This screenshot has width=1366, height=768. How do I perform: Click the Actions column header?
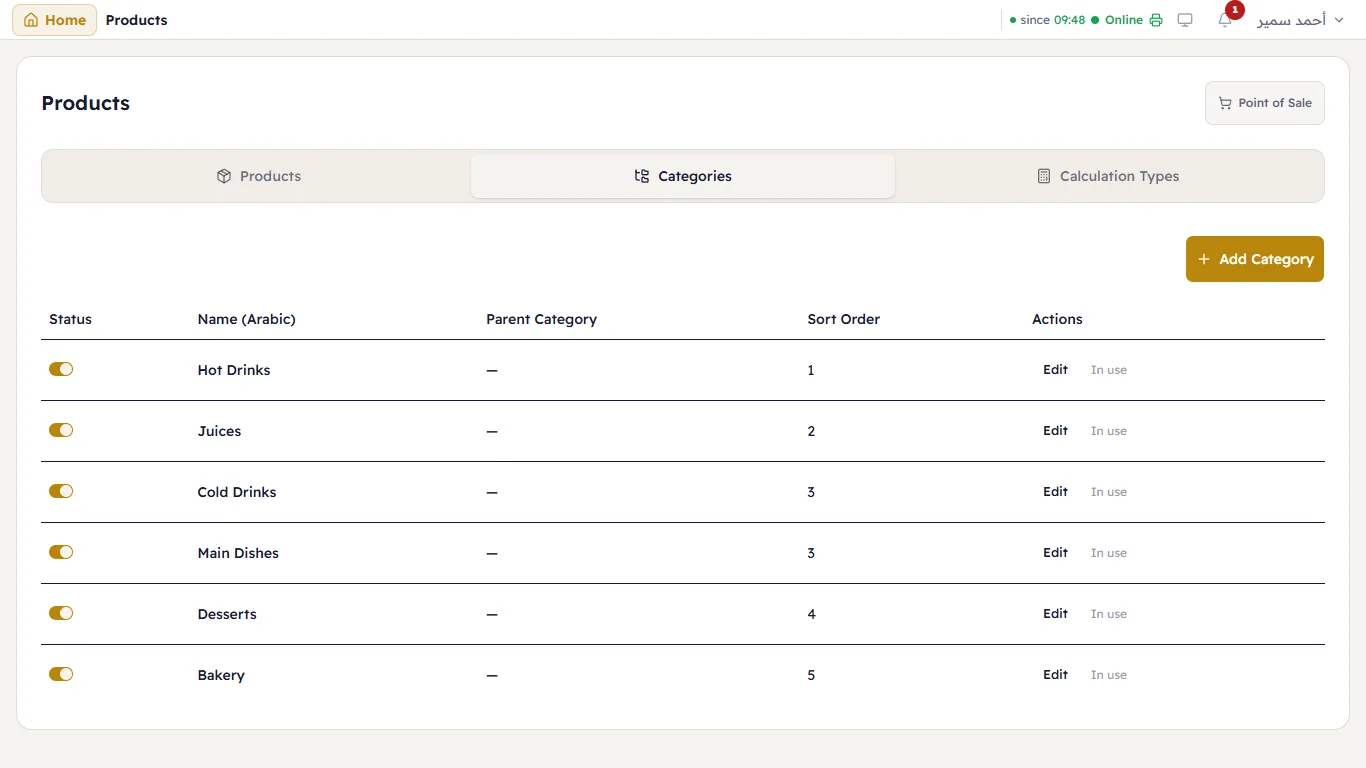coord(1057,319)
